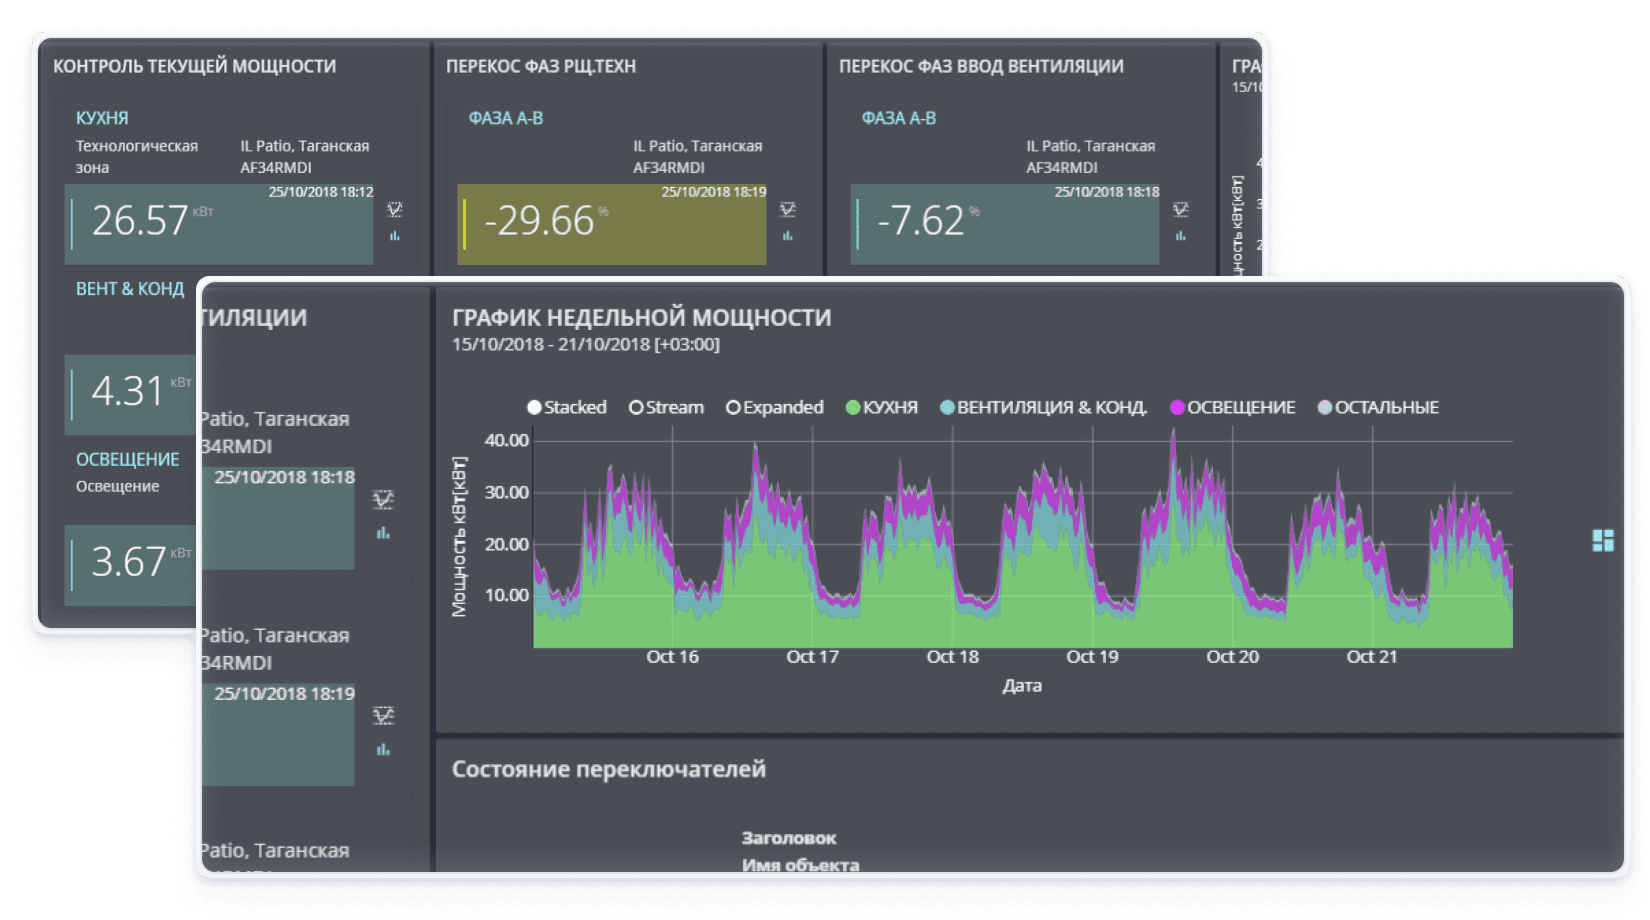Click ФАЗА А-В link under ПЕРЕКОС ФАЗ РЩ.ТЕХН
1650x920 pixels.
pyautogui.click(x=506, y=118)
